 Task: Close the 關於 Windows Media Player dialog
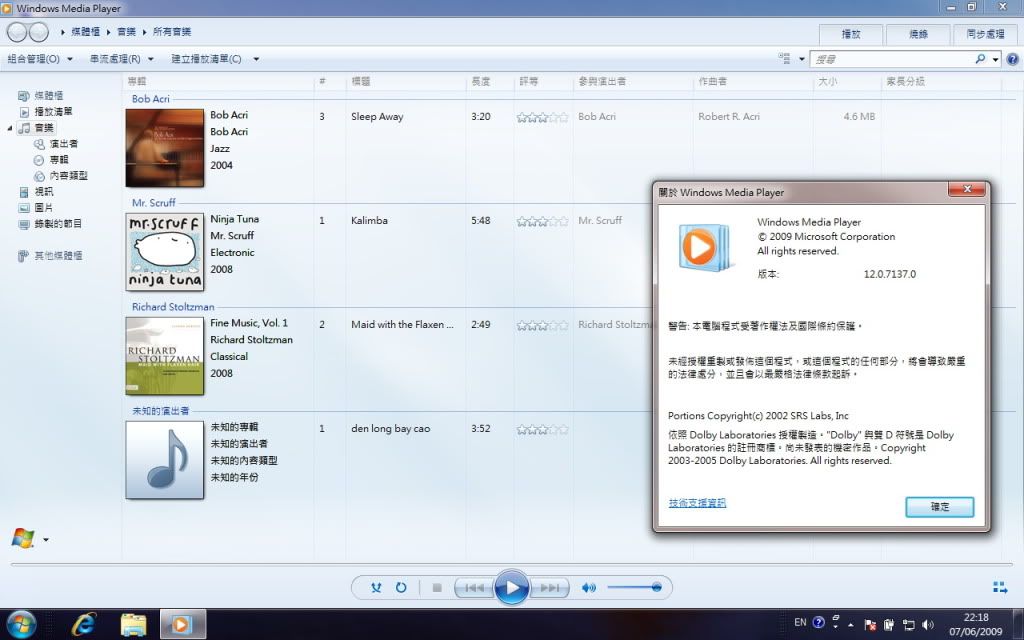967,189
